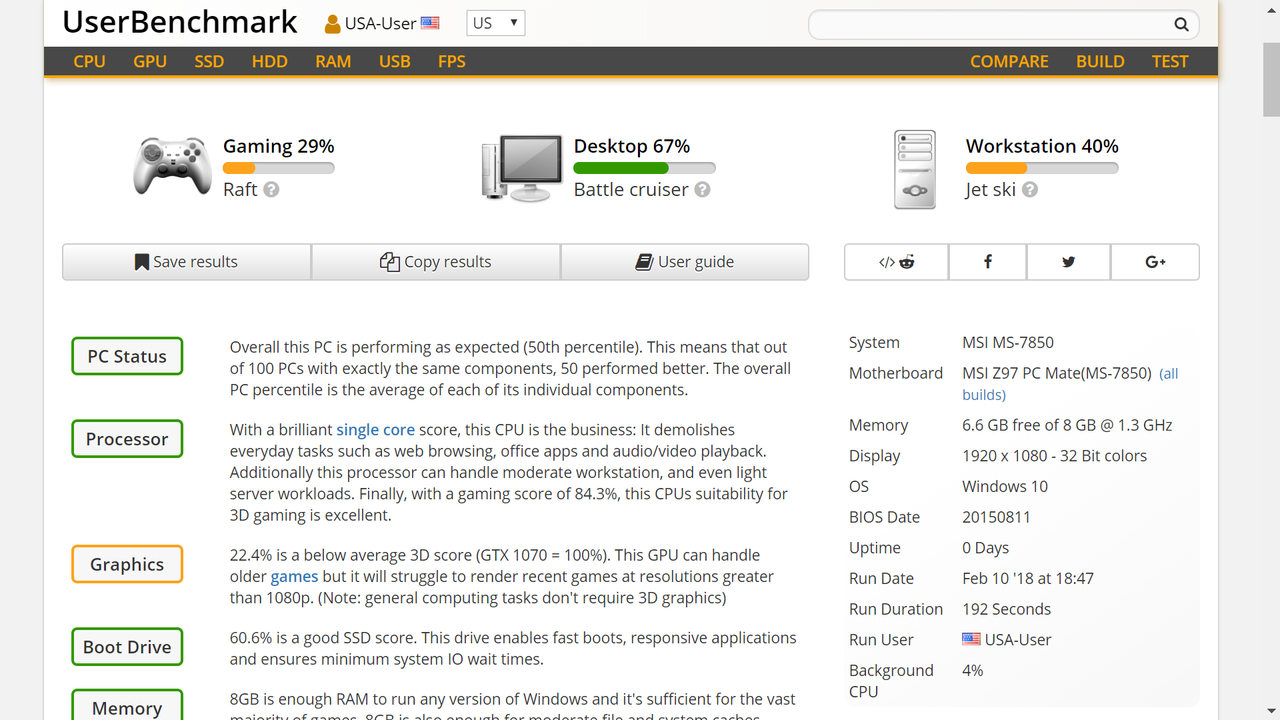1280x720 pixels.
Task: Share results on Twitter
Action: [x=1068, y=262]
